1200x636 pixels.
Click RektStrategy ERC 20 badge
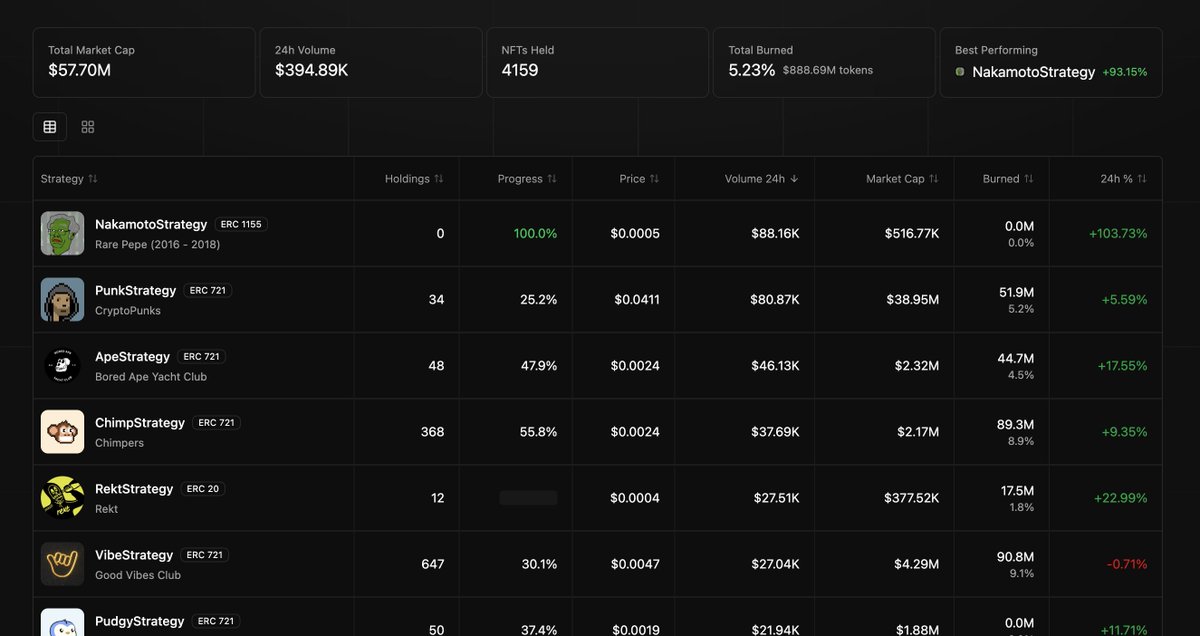click(x=203, y=488)
